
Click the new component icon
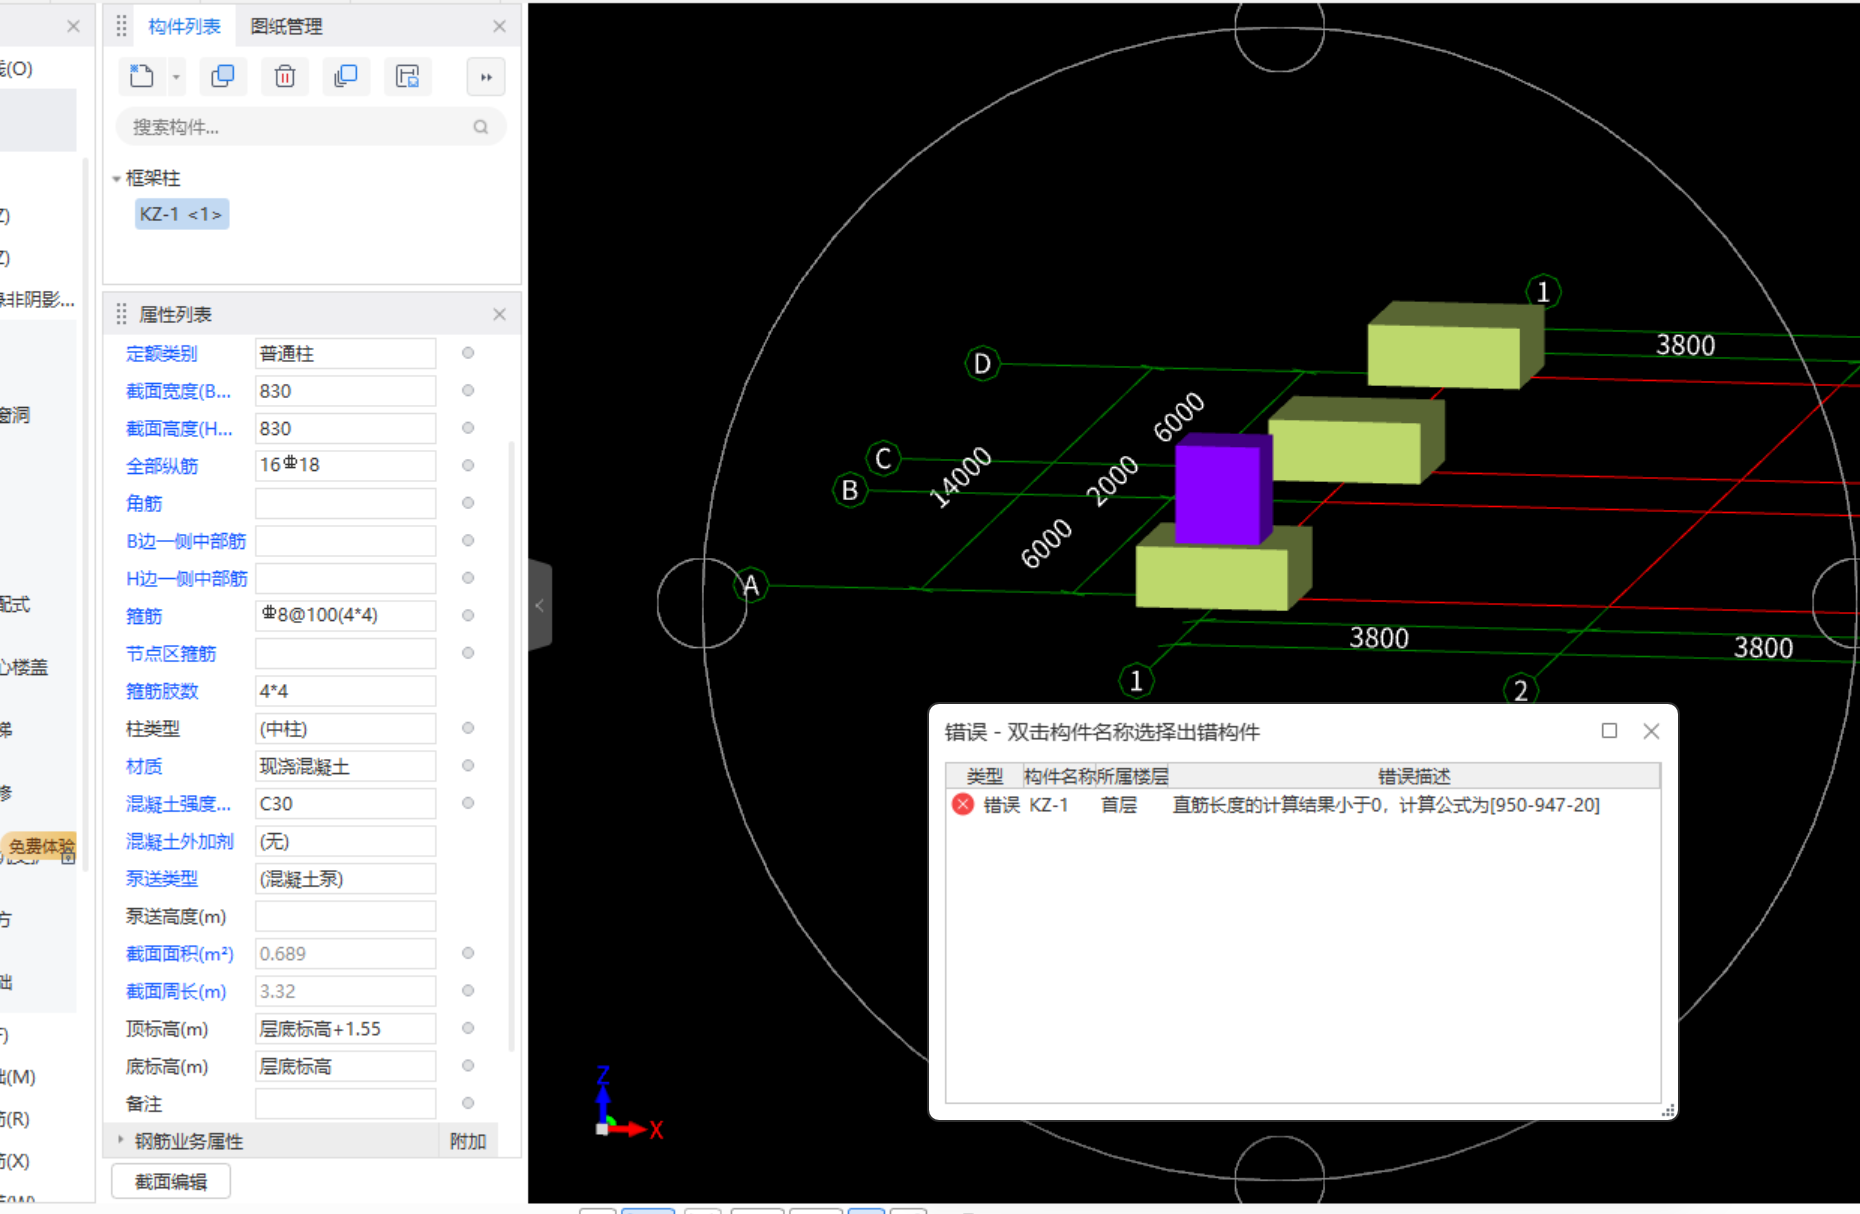[142, 76]
